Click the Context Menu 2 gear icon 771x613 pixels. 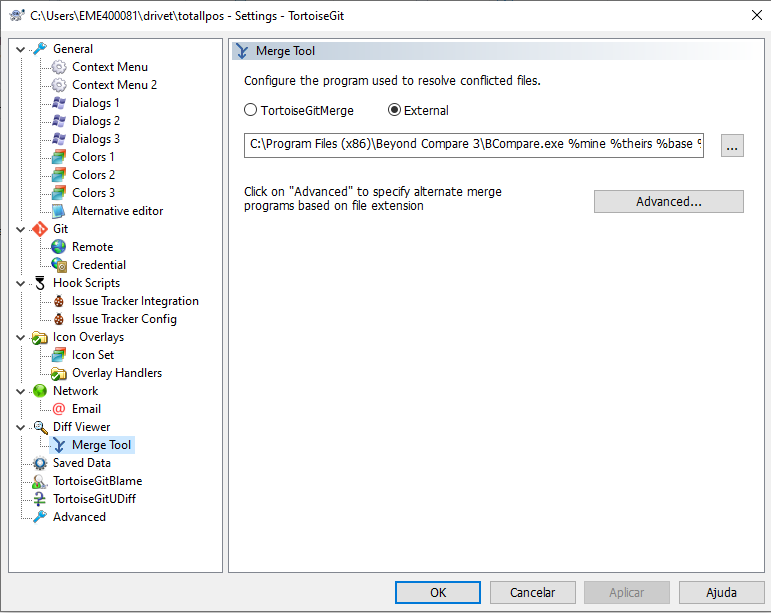click(x=59, y=85)
